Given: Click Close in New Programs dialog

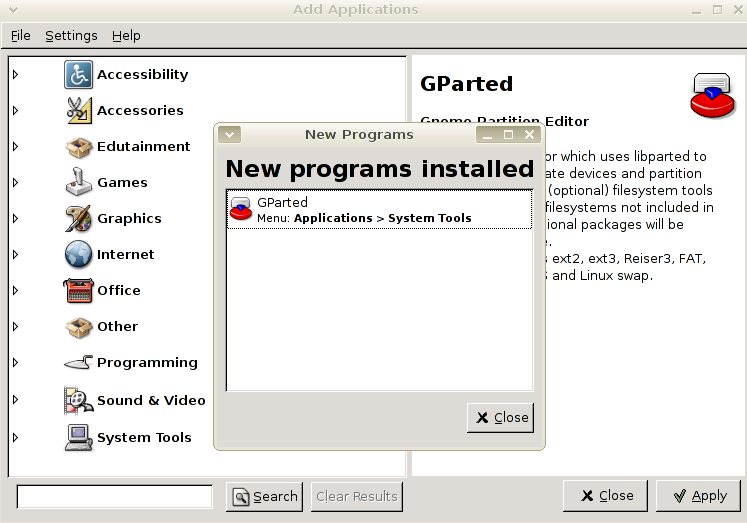Looking at the screenshot, I should (x=501, y=418).
